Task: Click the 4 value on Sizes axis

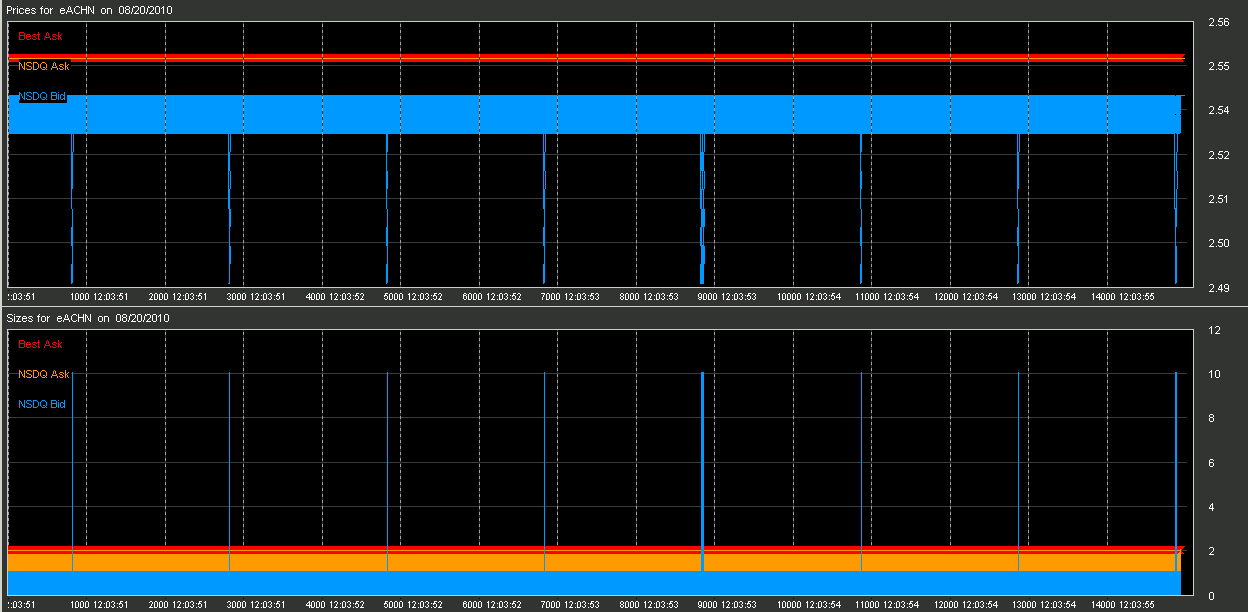Action: tap(1210, 507)
